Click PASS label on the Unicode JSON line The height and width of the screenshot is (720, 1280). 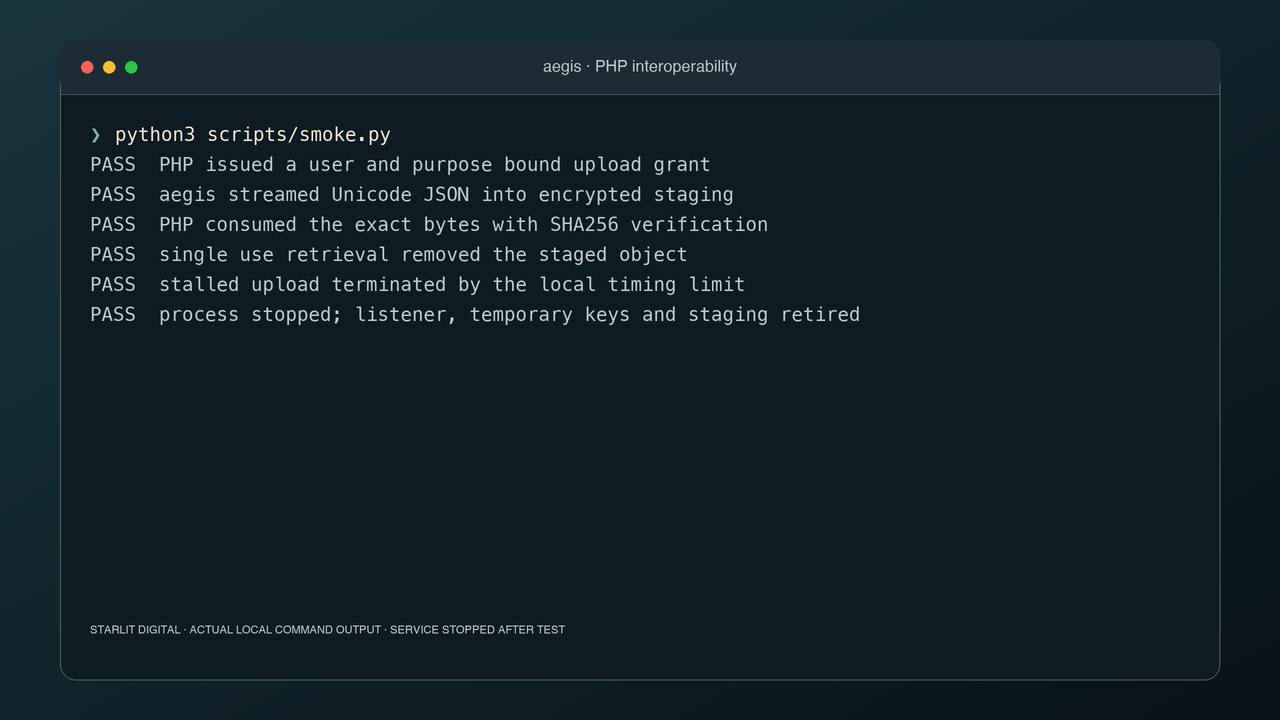click(113, 195)
